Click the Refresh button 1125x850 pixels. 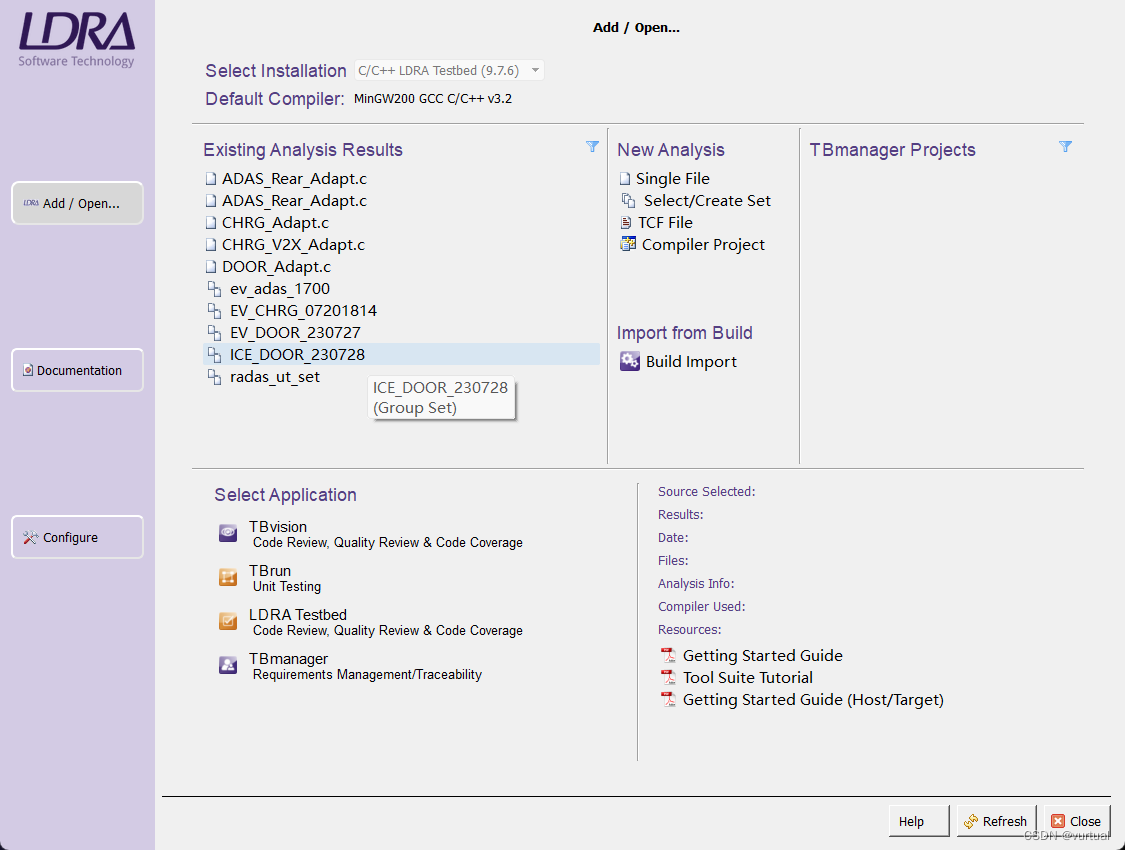(996, 821)
